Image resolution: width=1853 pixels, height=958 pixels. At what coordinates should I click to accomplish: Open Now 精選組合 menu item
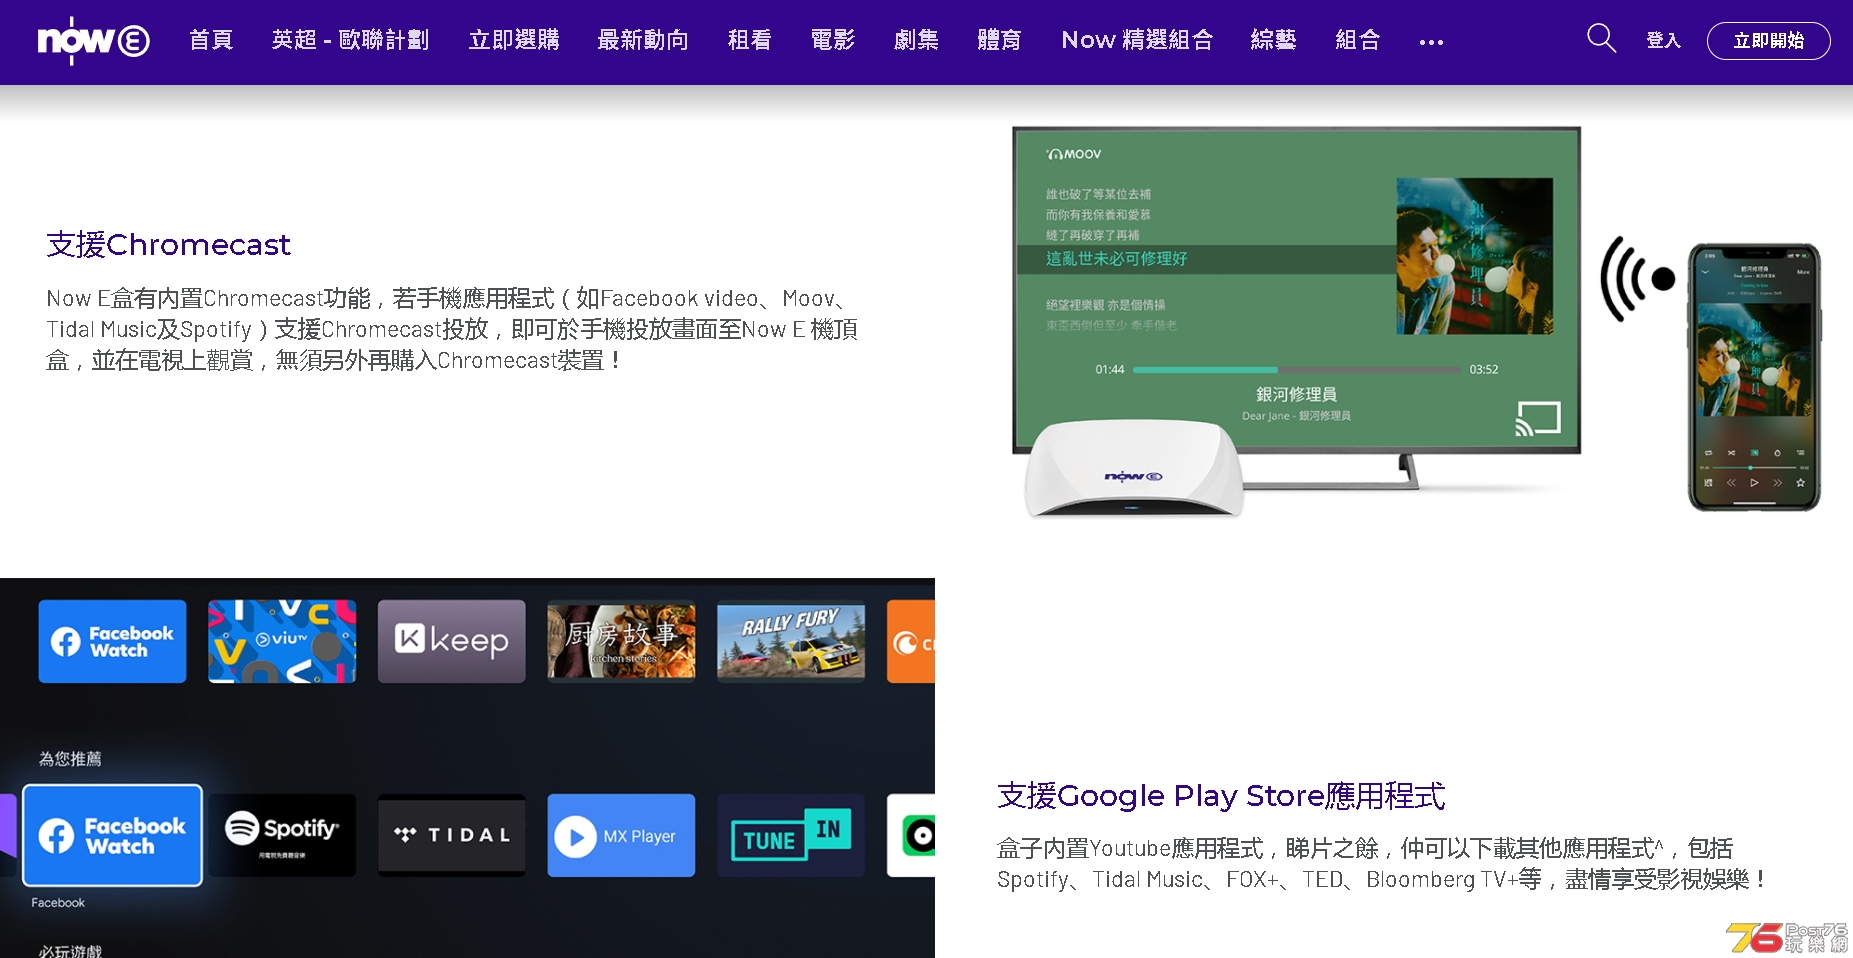(1137, 40)
